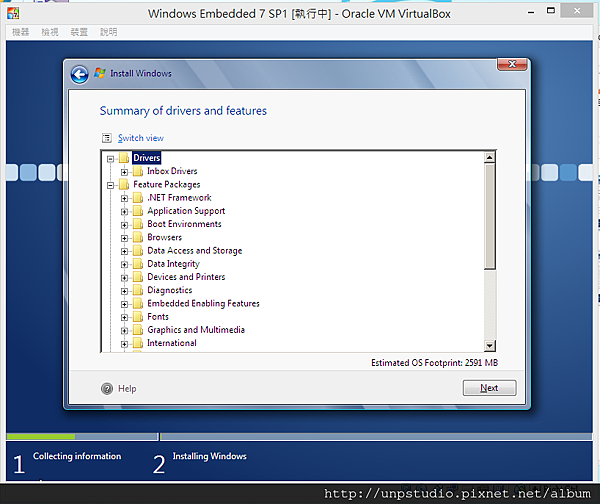Open the third VirtualBox menu (裝置)
The image size is (600, 504).
tap(79, 32)
